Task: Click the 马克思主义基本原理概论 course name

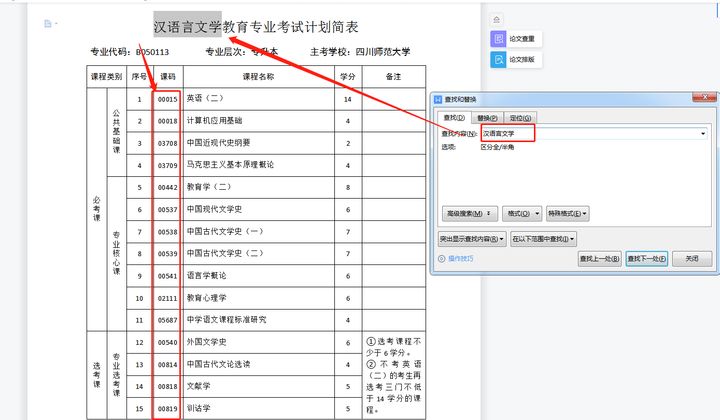Action: coord(230,164)
